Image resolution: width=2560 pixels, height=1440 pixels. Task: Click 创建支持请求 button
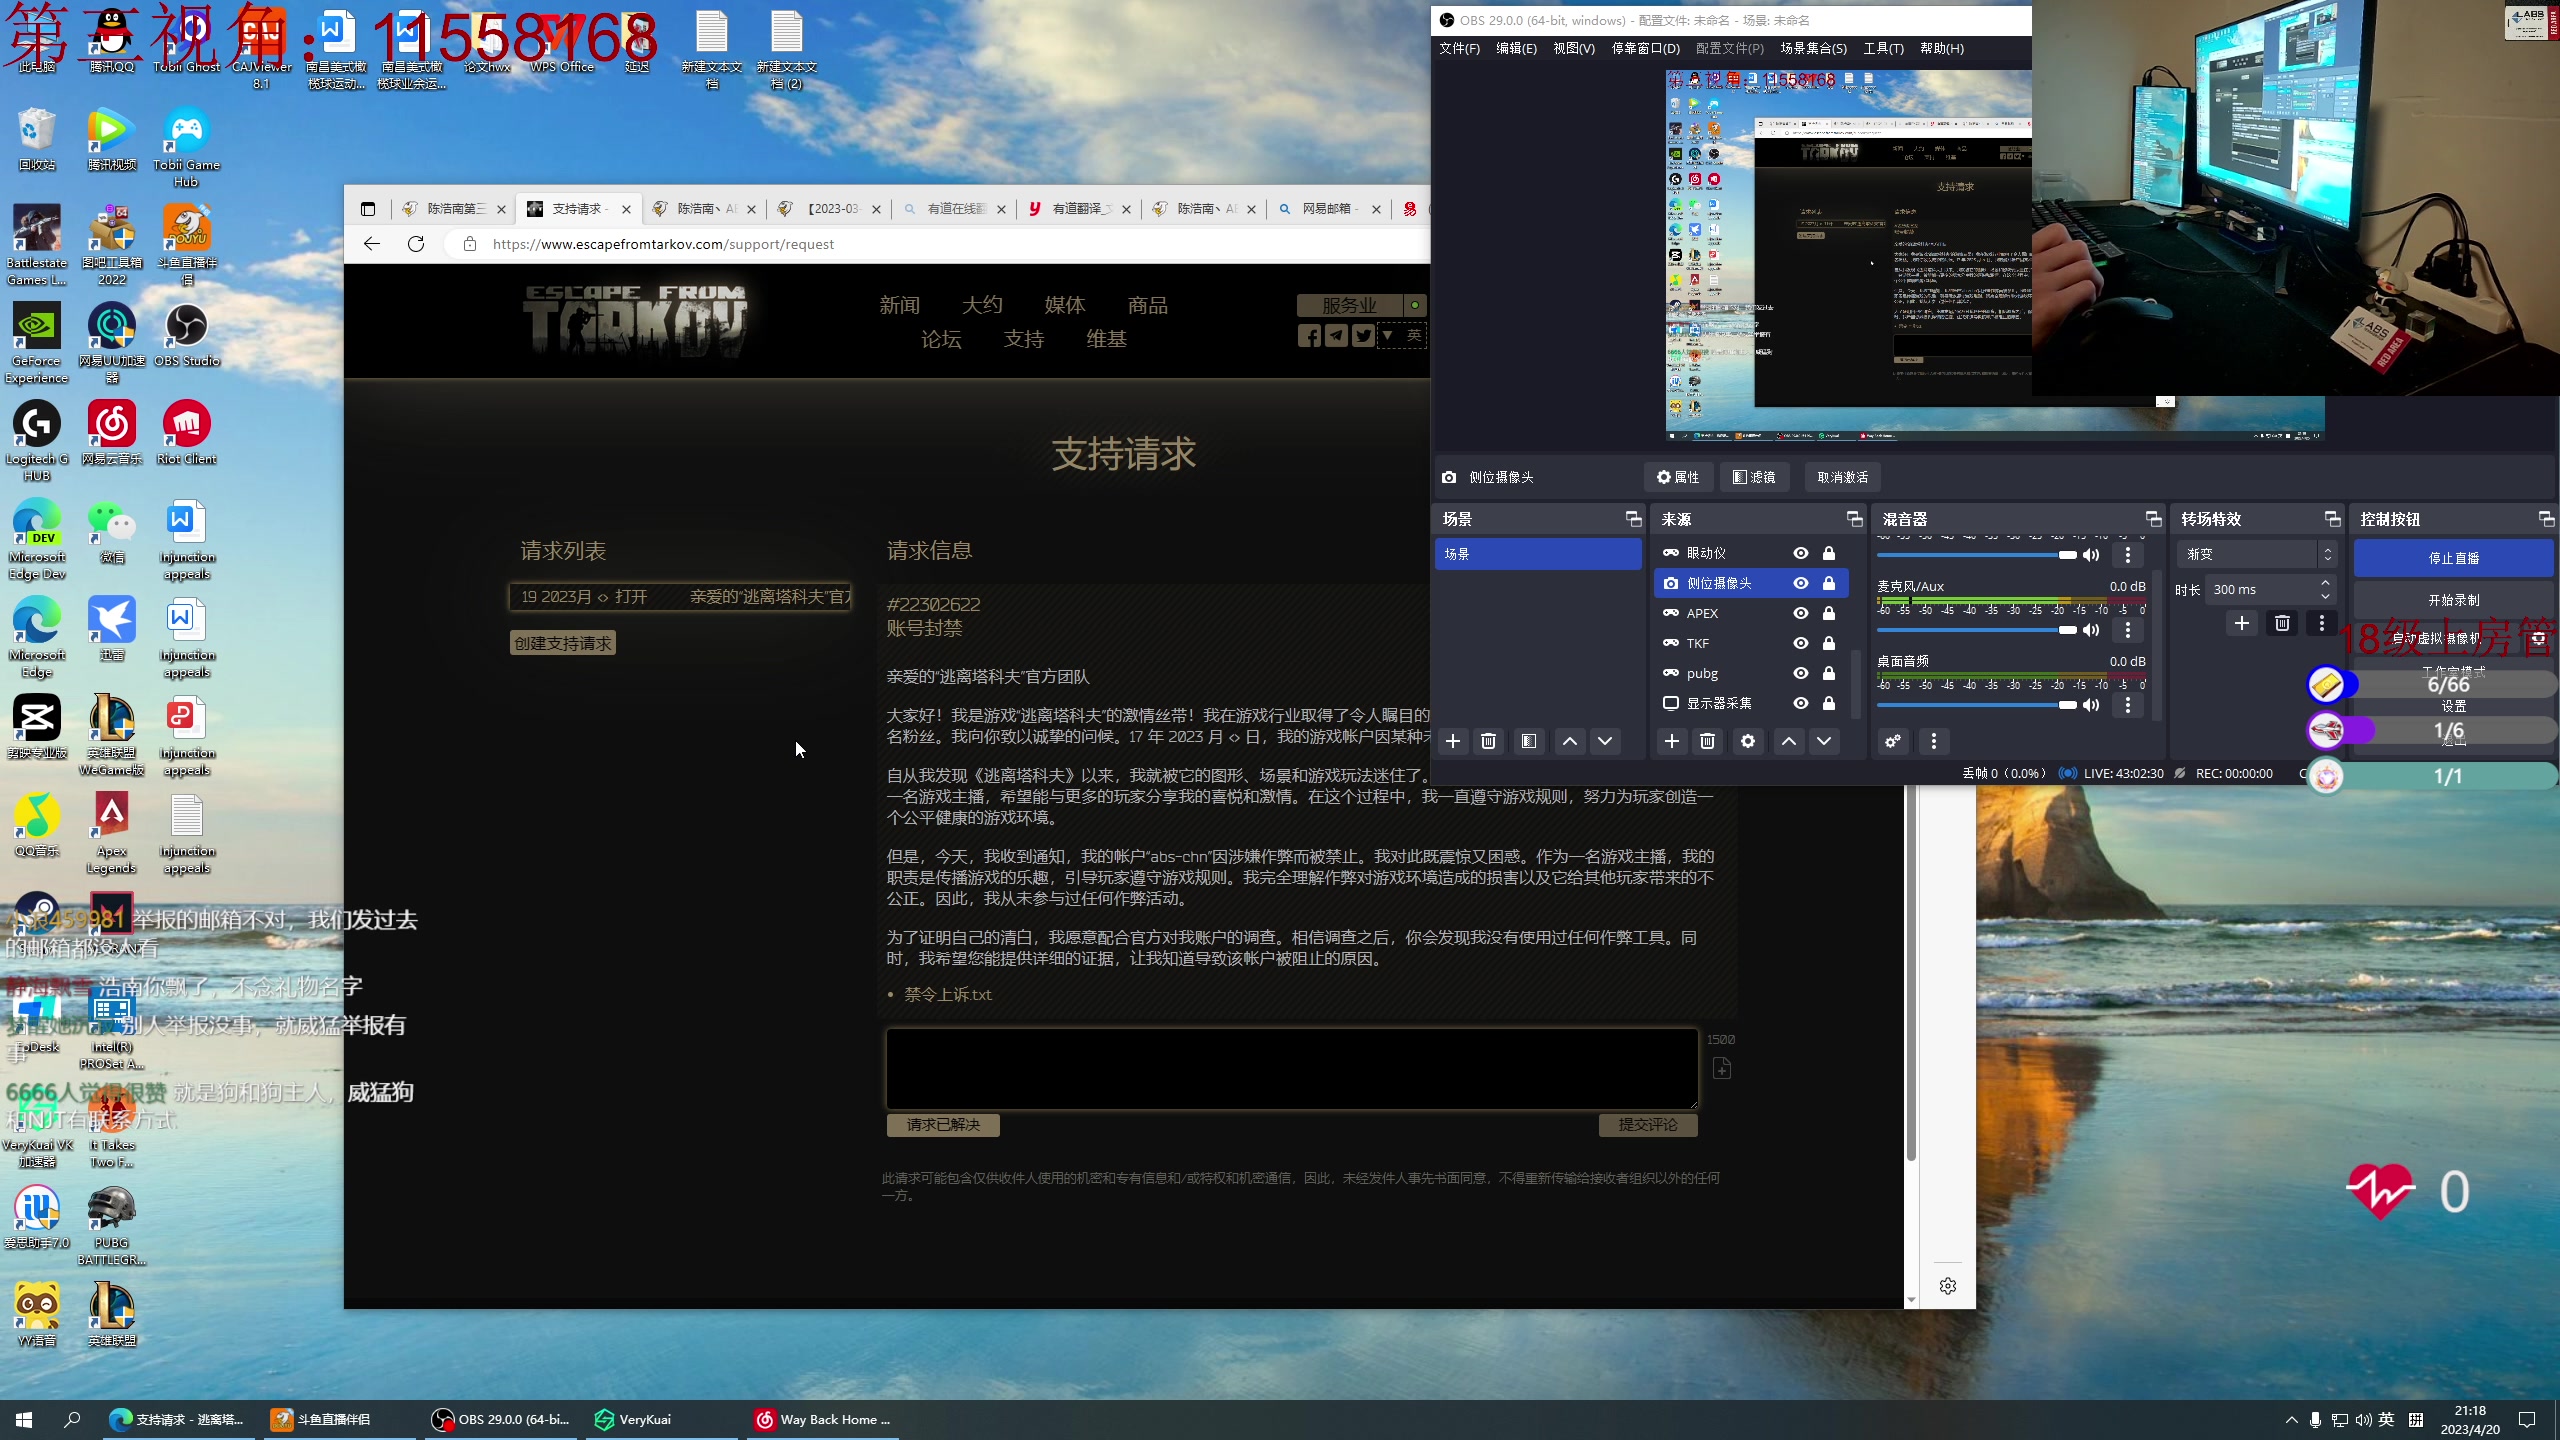tap(563, 643)
